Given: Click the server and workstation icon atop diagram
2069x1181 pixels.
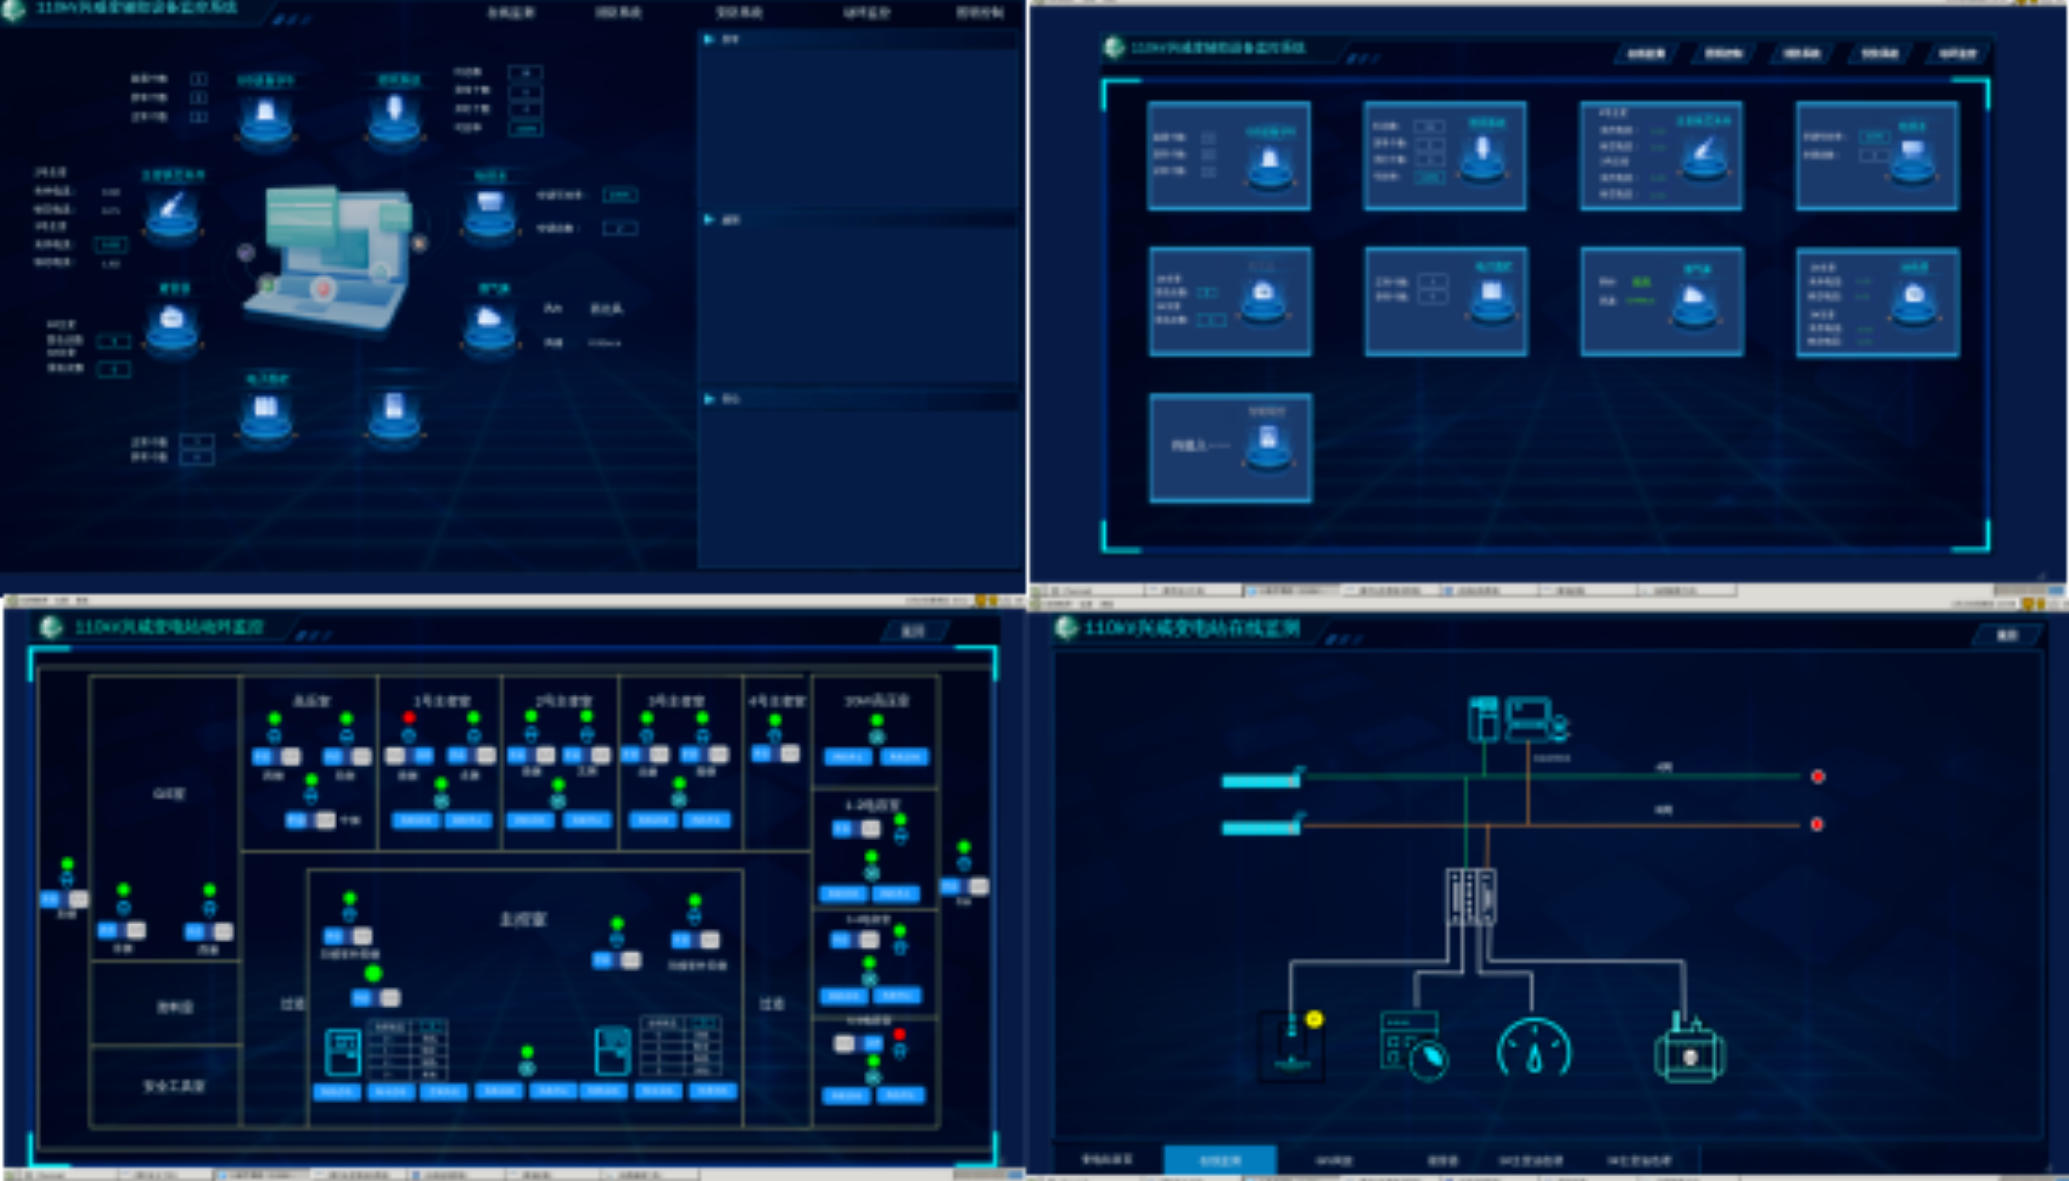Looking at the screenshot, I should 1516,720.
